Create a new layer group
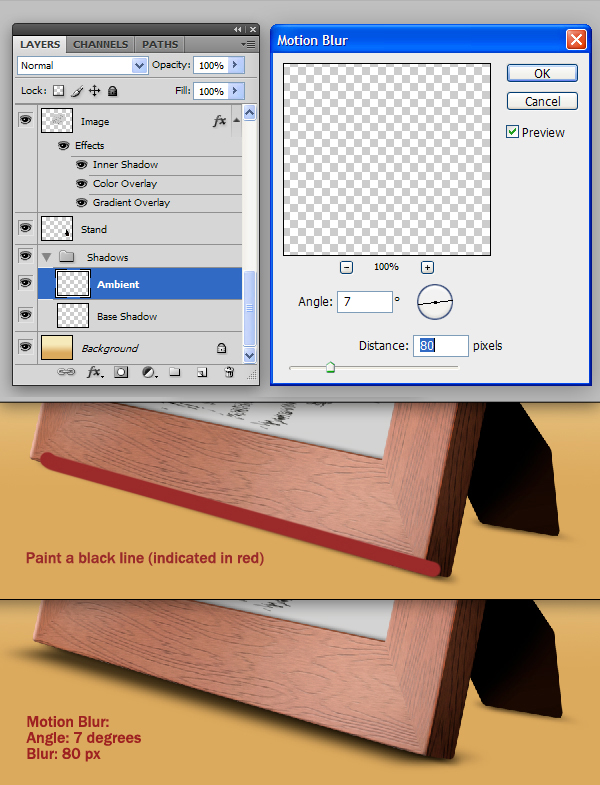Screen dimensions: 600x785 (174, 371)
